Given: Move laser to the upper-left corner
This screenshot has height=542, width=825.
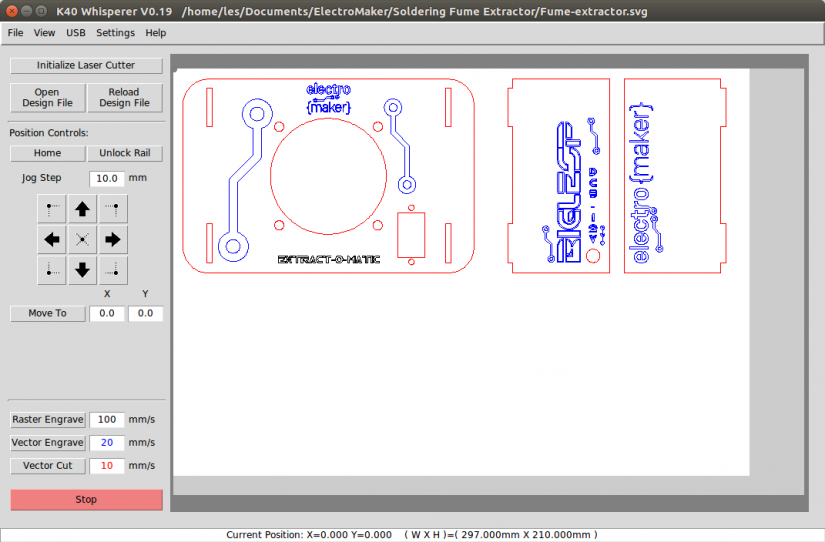Looking at the screenshot, I should pos(53,210).
